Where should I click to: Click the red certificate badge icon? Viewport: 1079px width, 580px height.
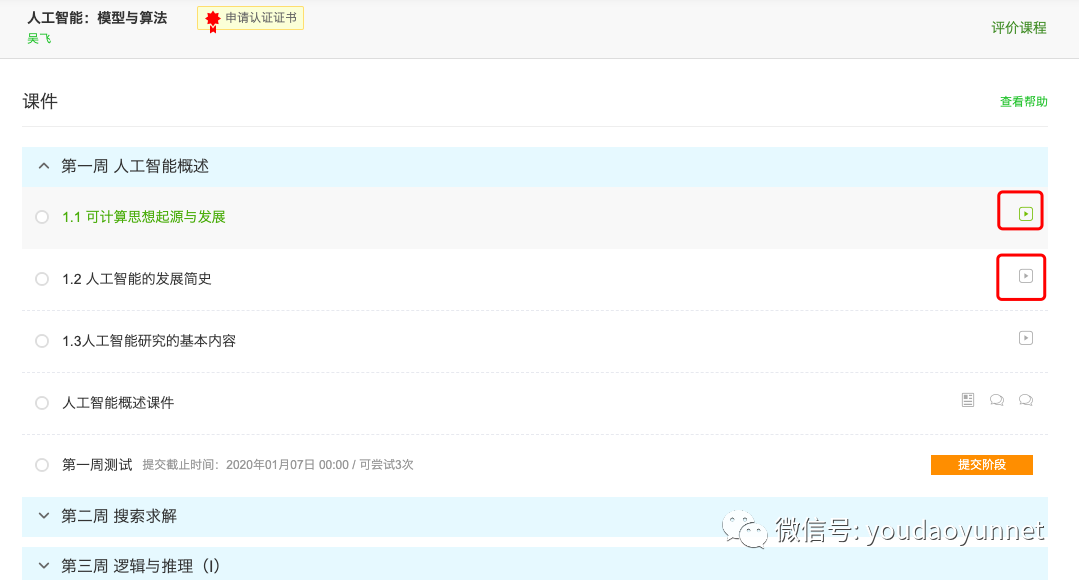213,20
